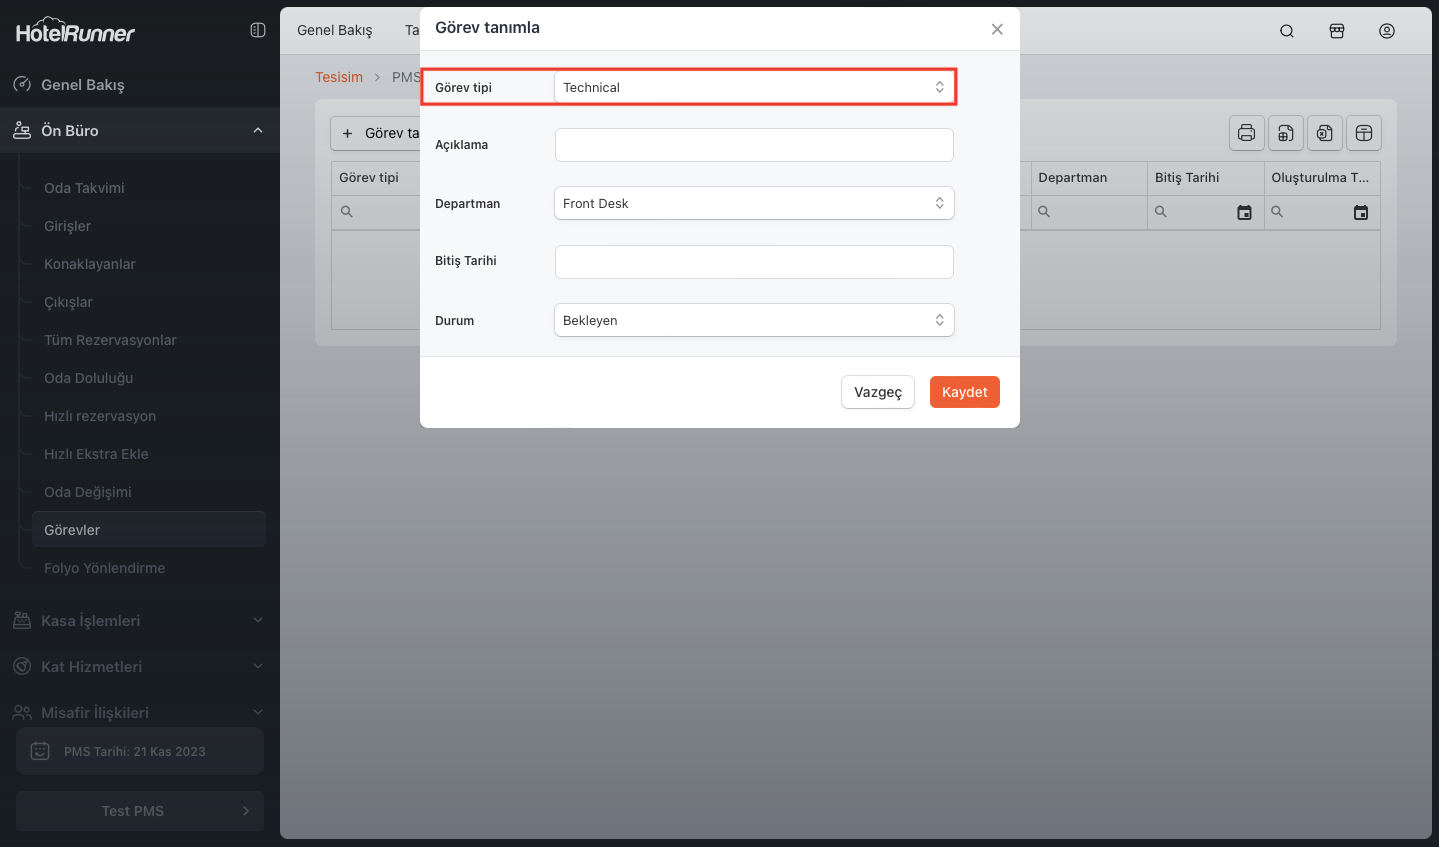This screenshot has width=1439, height=847.
Task: Select Oda Takvimi in the sidebar
Action: pyautogui.click(x=84, y=188)
